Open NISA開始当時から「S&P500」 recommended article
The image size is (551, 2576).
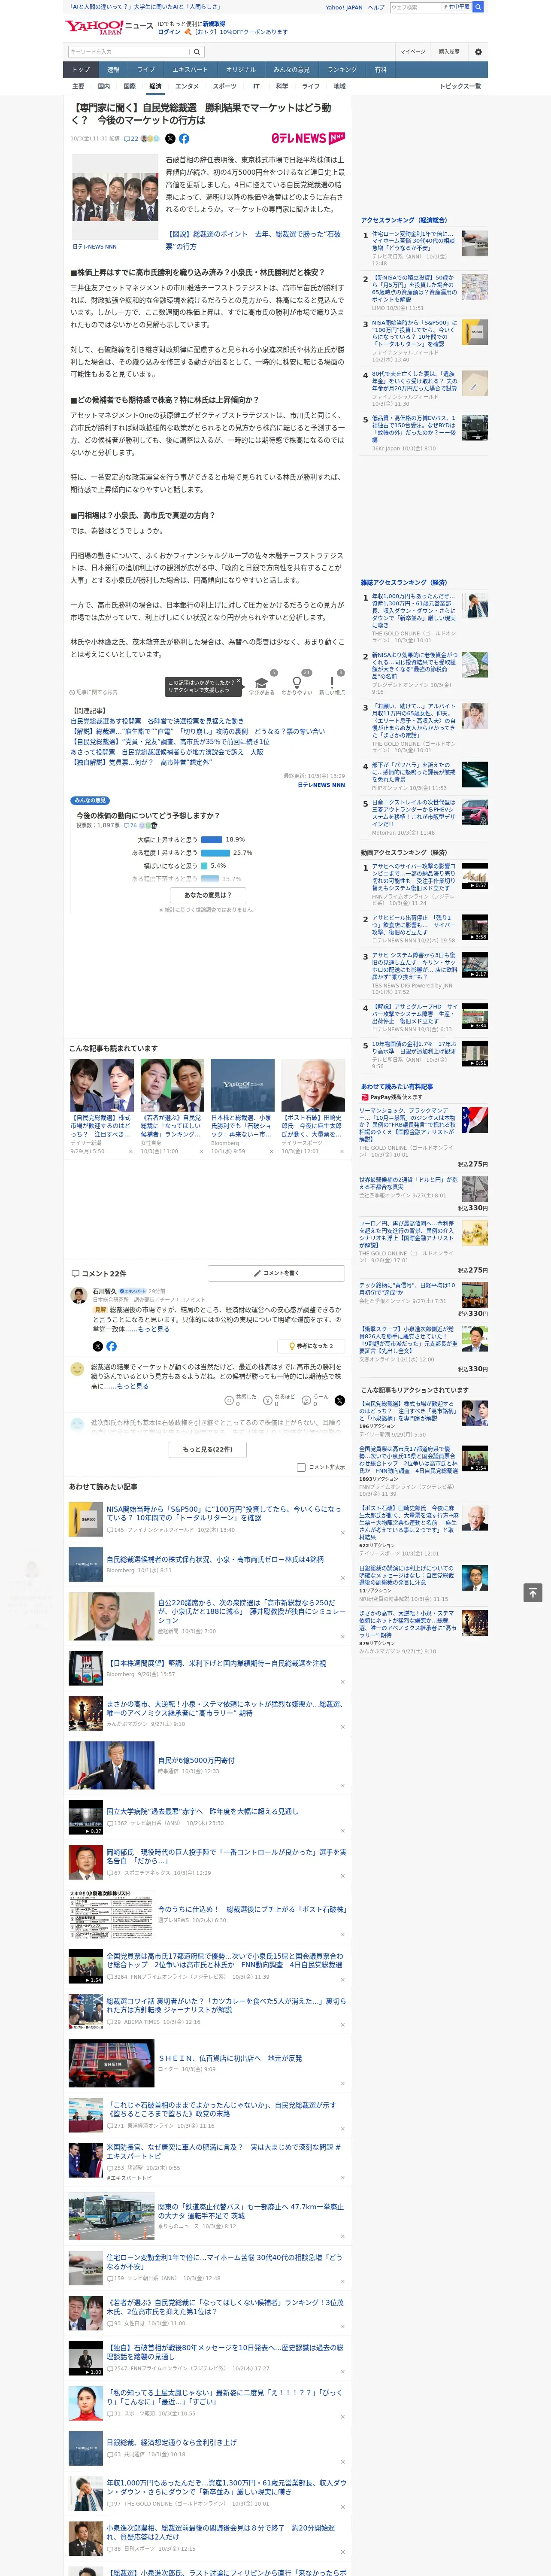click(x=224, y=1513)
